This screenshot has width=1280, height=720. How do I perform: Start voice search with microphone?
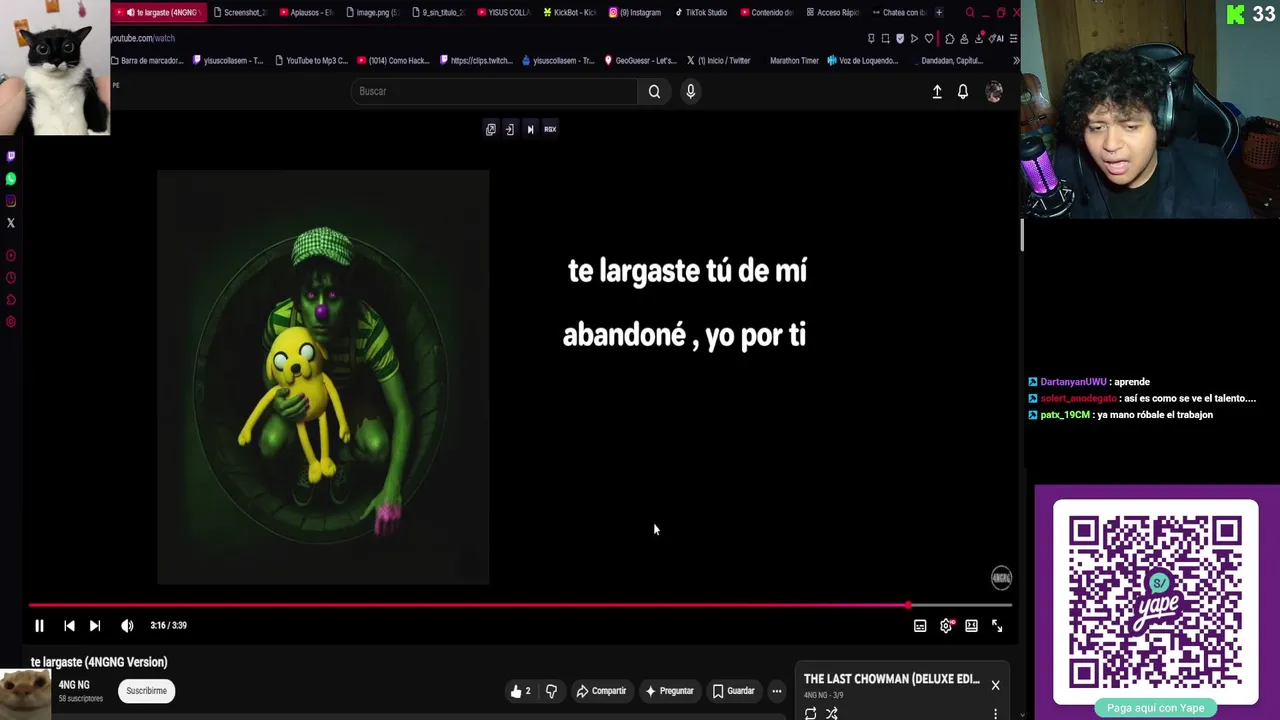[x=690, y=91]
